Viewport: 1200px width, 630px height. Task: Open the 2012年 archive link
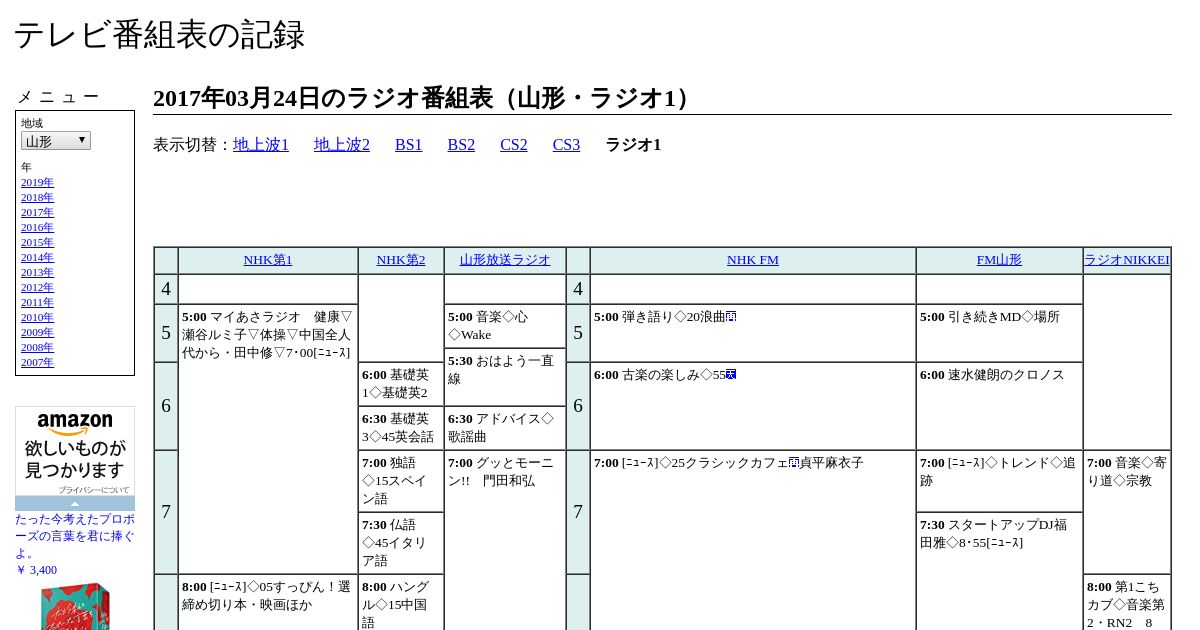tap(37, 287)
